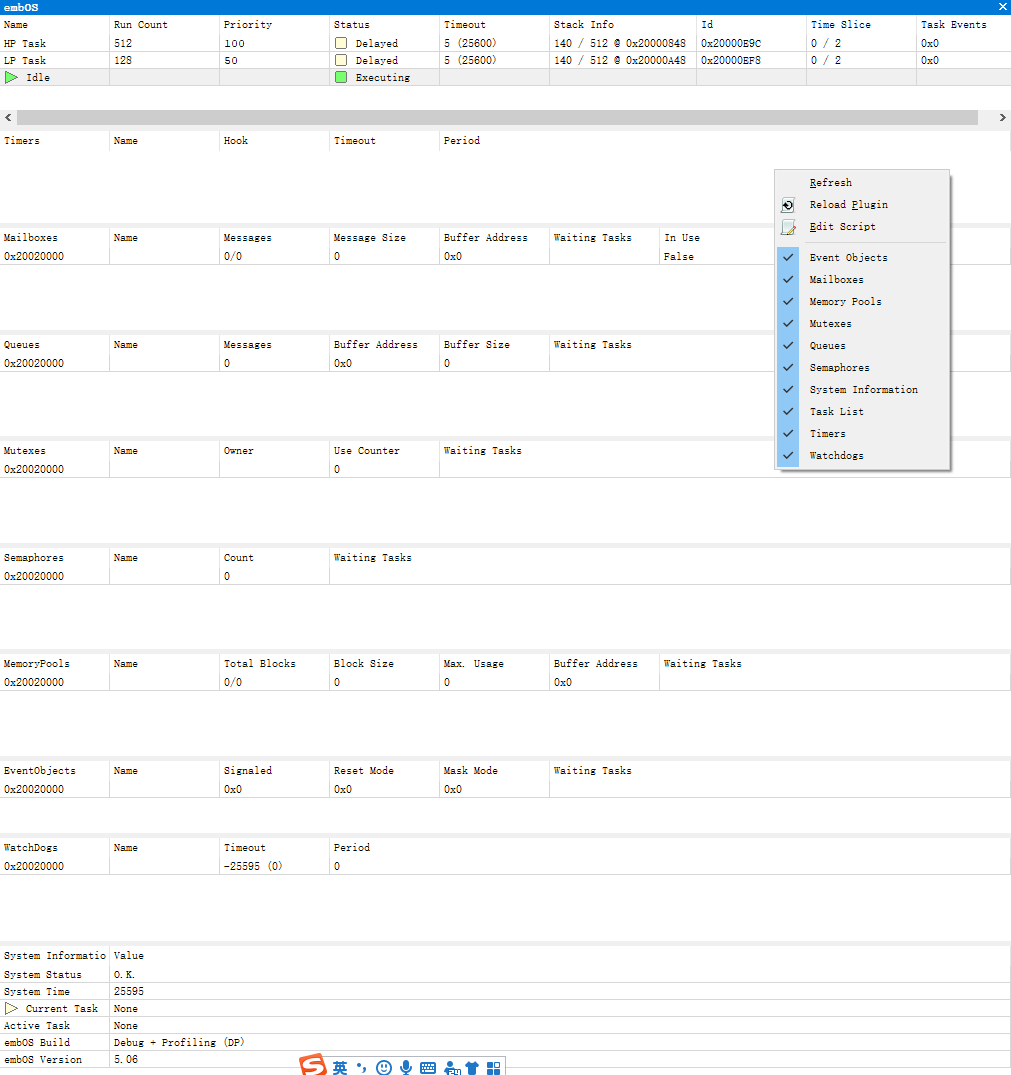Click LP Task's Delayed status square
1011x1075 pixels.
click(341, 60)
